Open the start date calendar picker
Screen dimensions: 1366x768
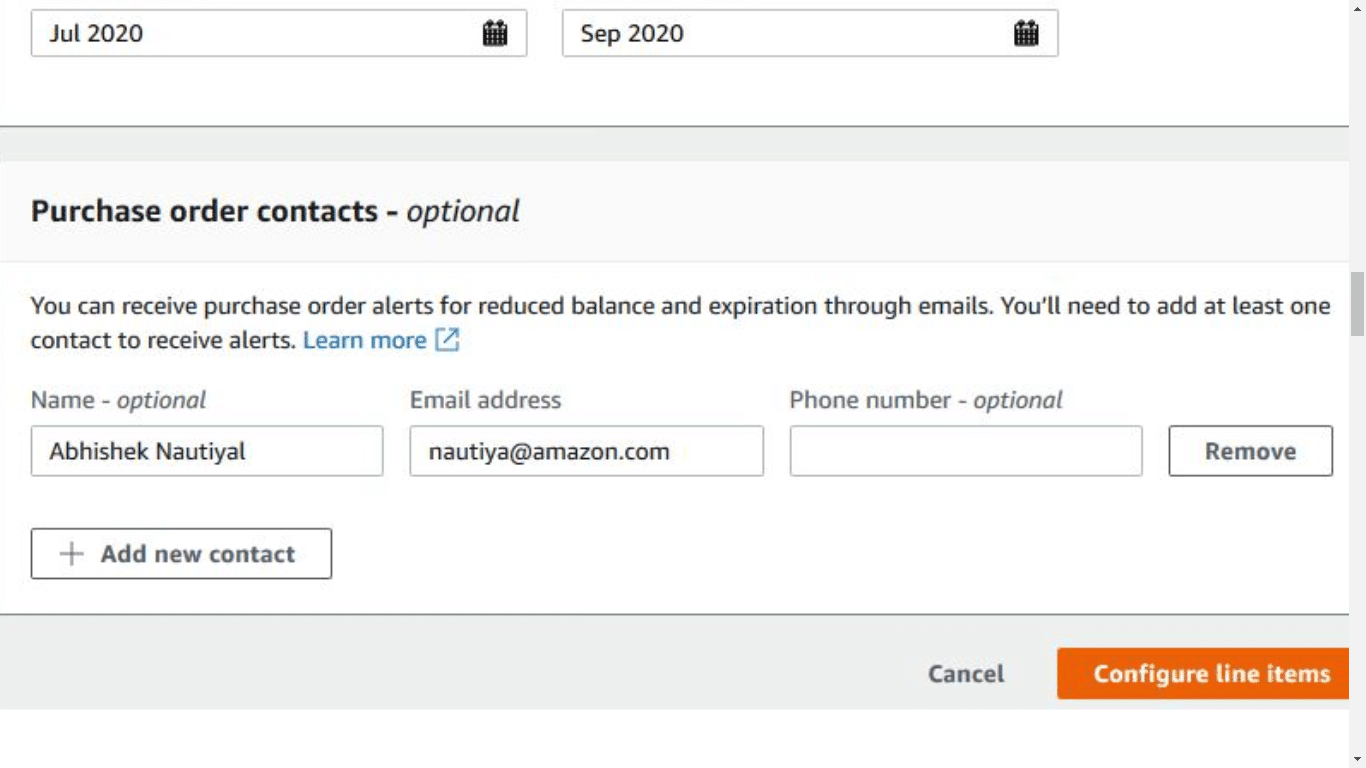pyautogui.click(x=497, y=33)
